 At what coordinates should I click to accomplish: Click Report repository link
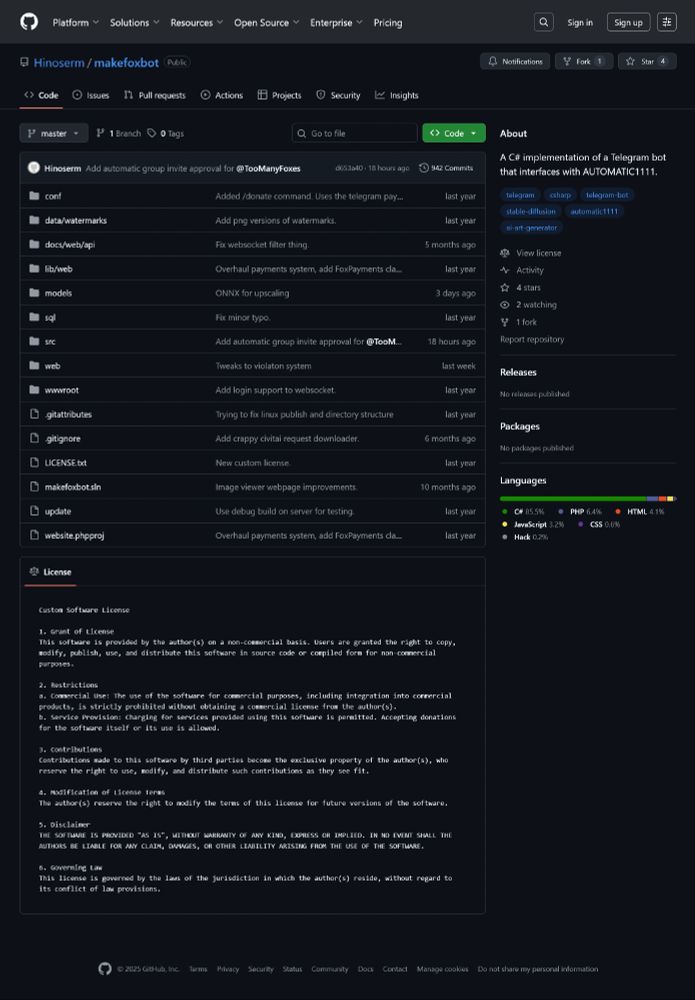coord(532,339)
